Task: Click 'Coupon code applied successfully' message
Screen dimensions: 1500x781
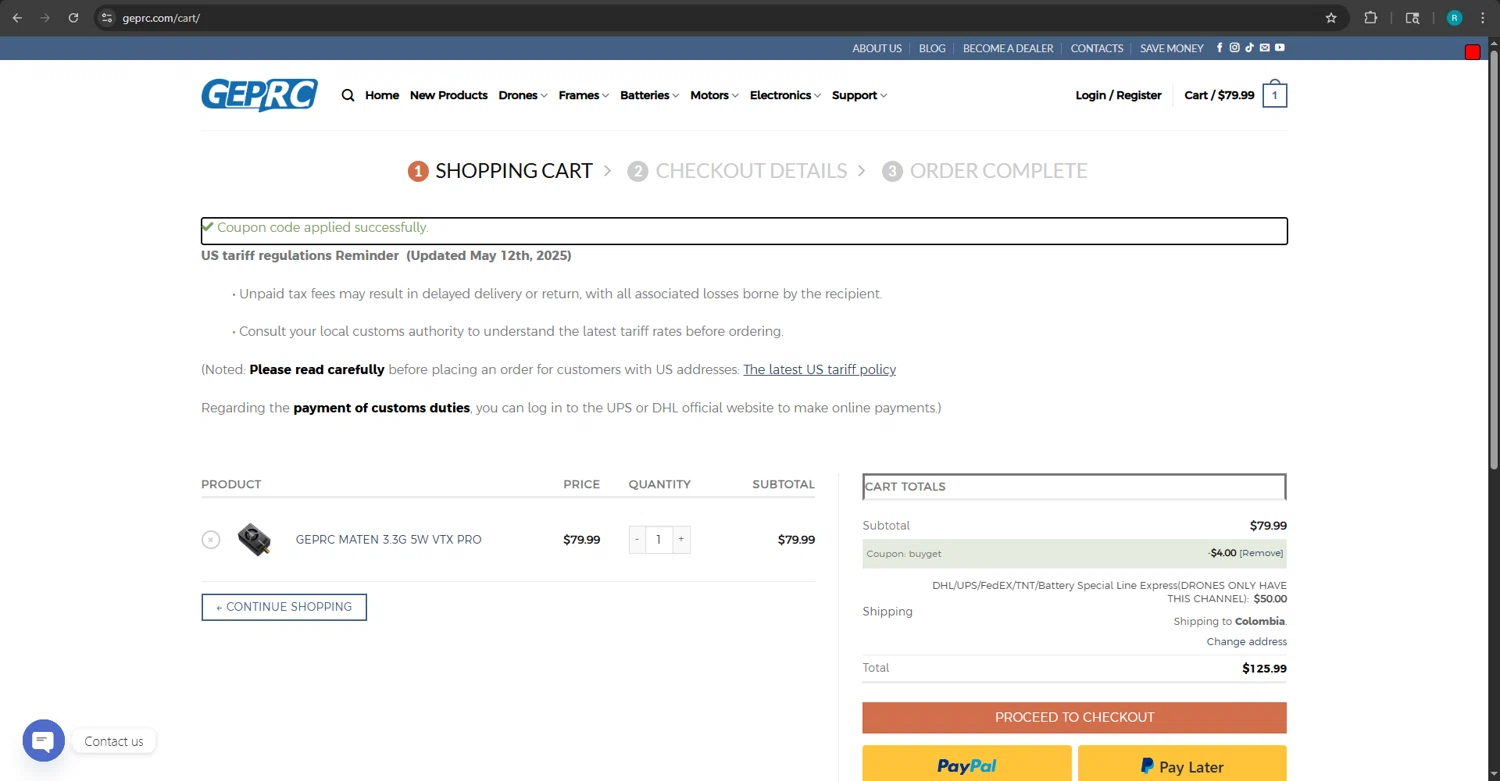Action: coord(322,228)
